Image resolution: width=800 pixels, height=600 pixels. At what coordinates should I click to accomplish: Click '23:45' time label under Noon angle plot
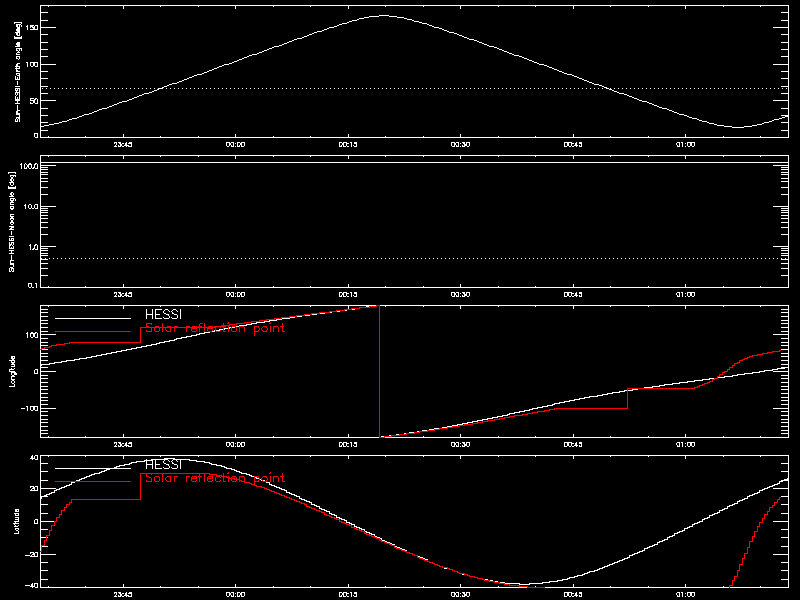(x=123, y=294)
